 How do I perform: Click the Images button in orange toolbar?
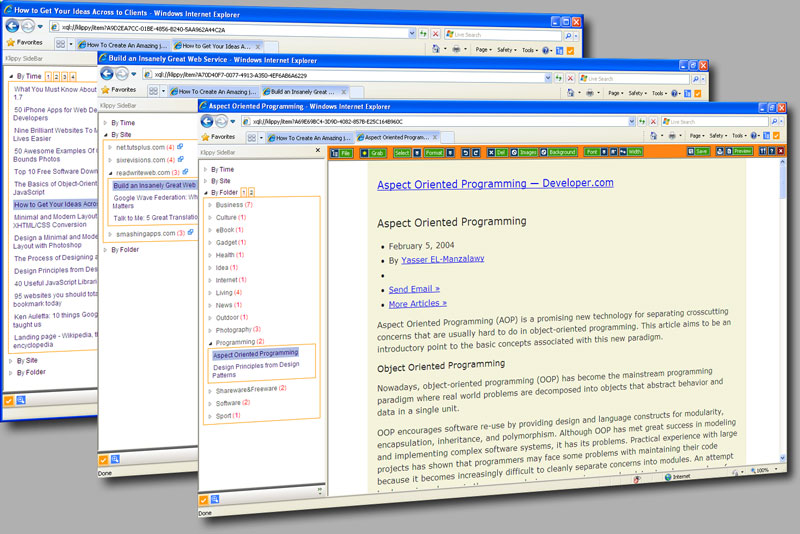tap(524, 152)
